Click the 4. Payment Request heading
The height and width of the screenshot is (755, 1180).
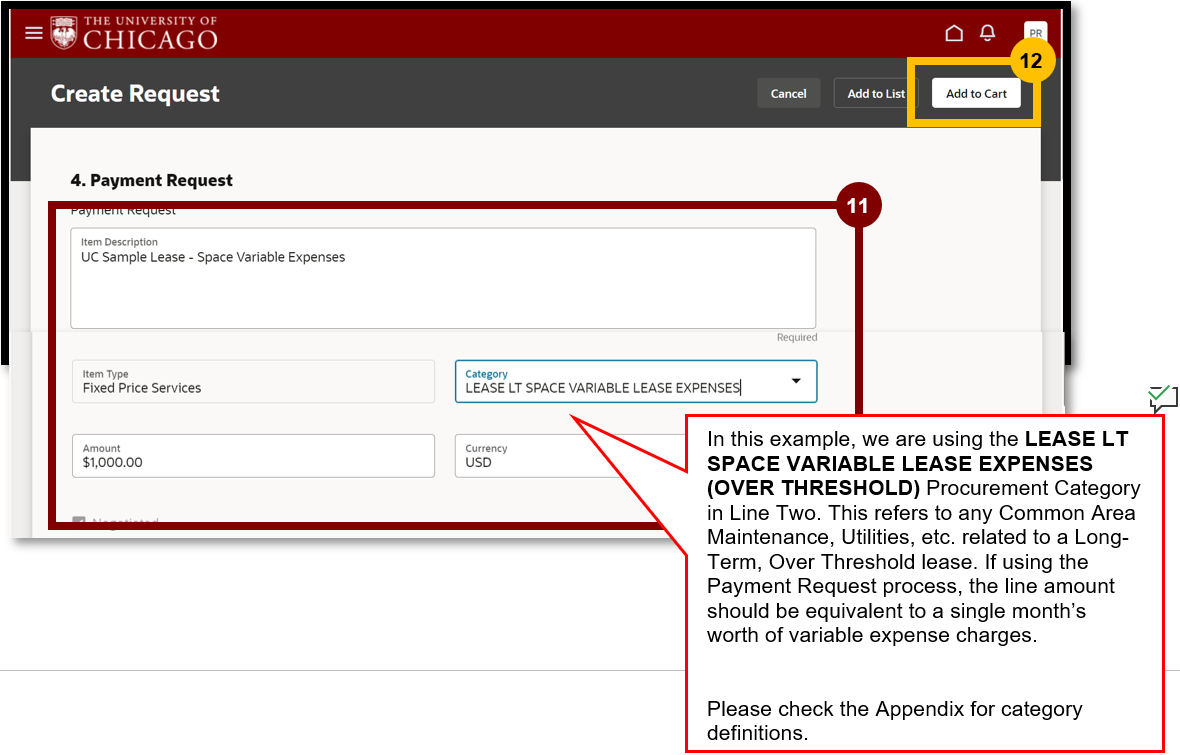coord(151,181)
